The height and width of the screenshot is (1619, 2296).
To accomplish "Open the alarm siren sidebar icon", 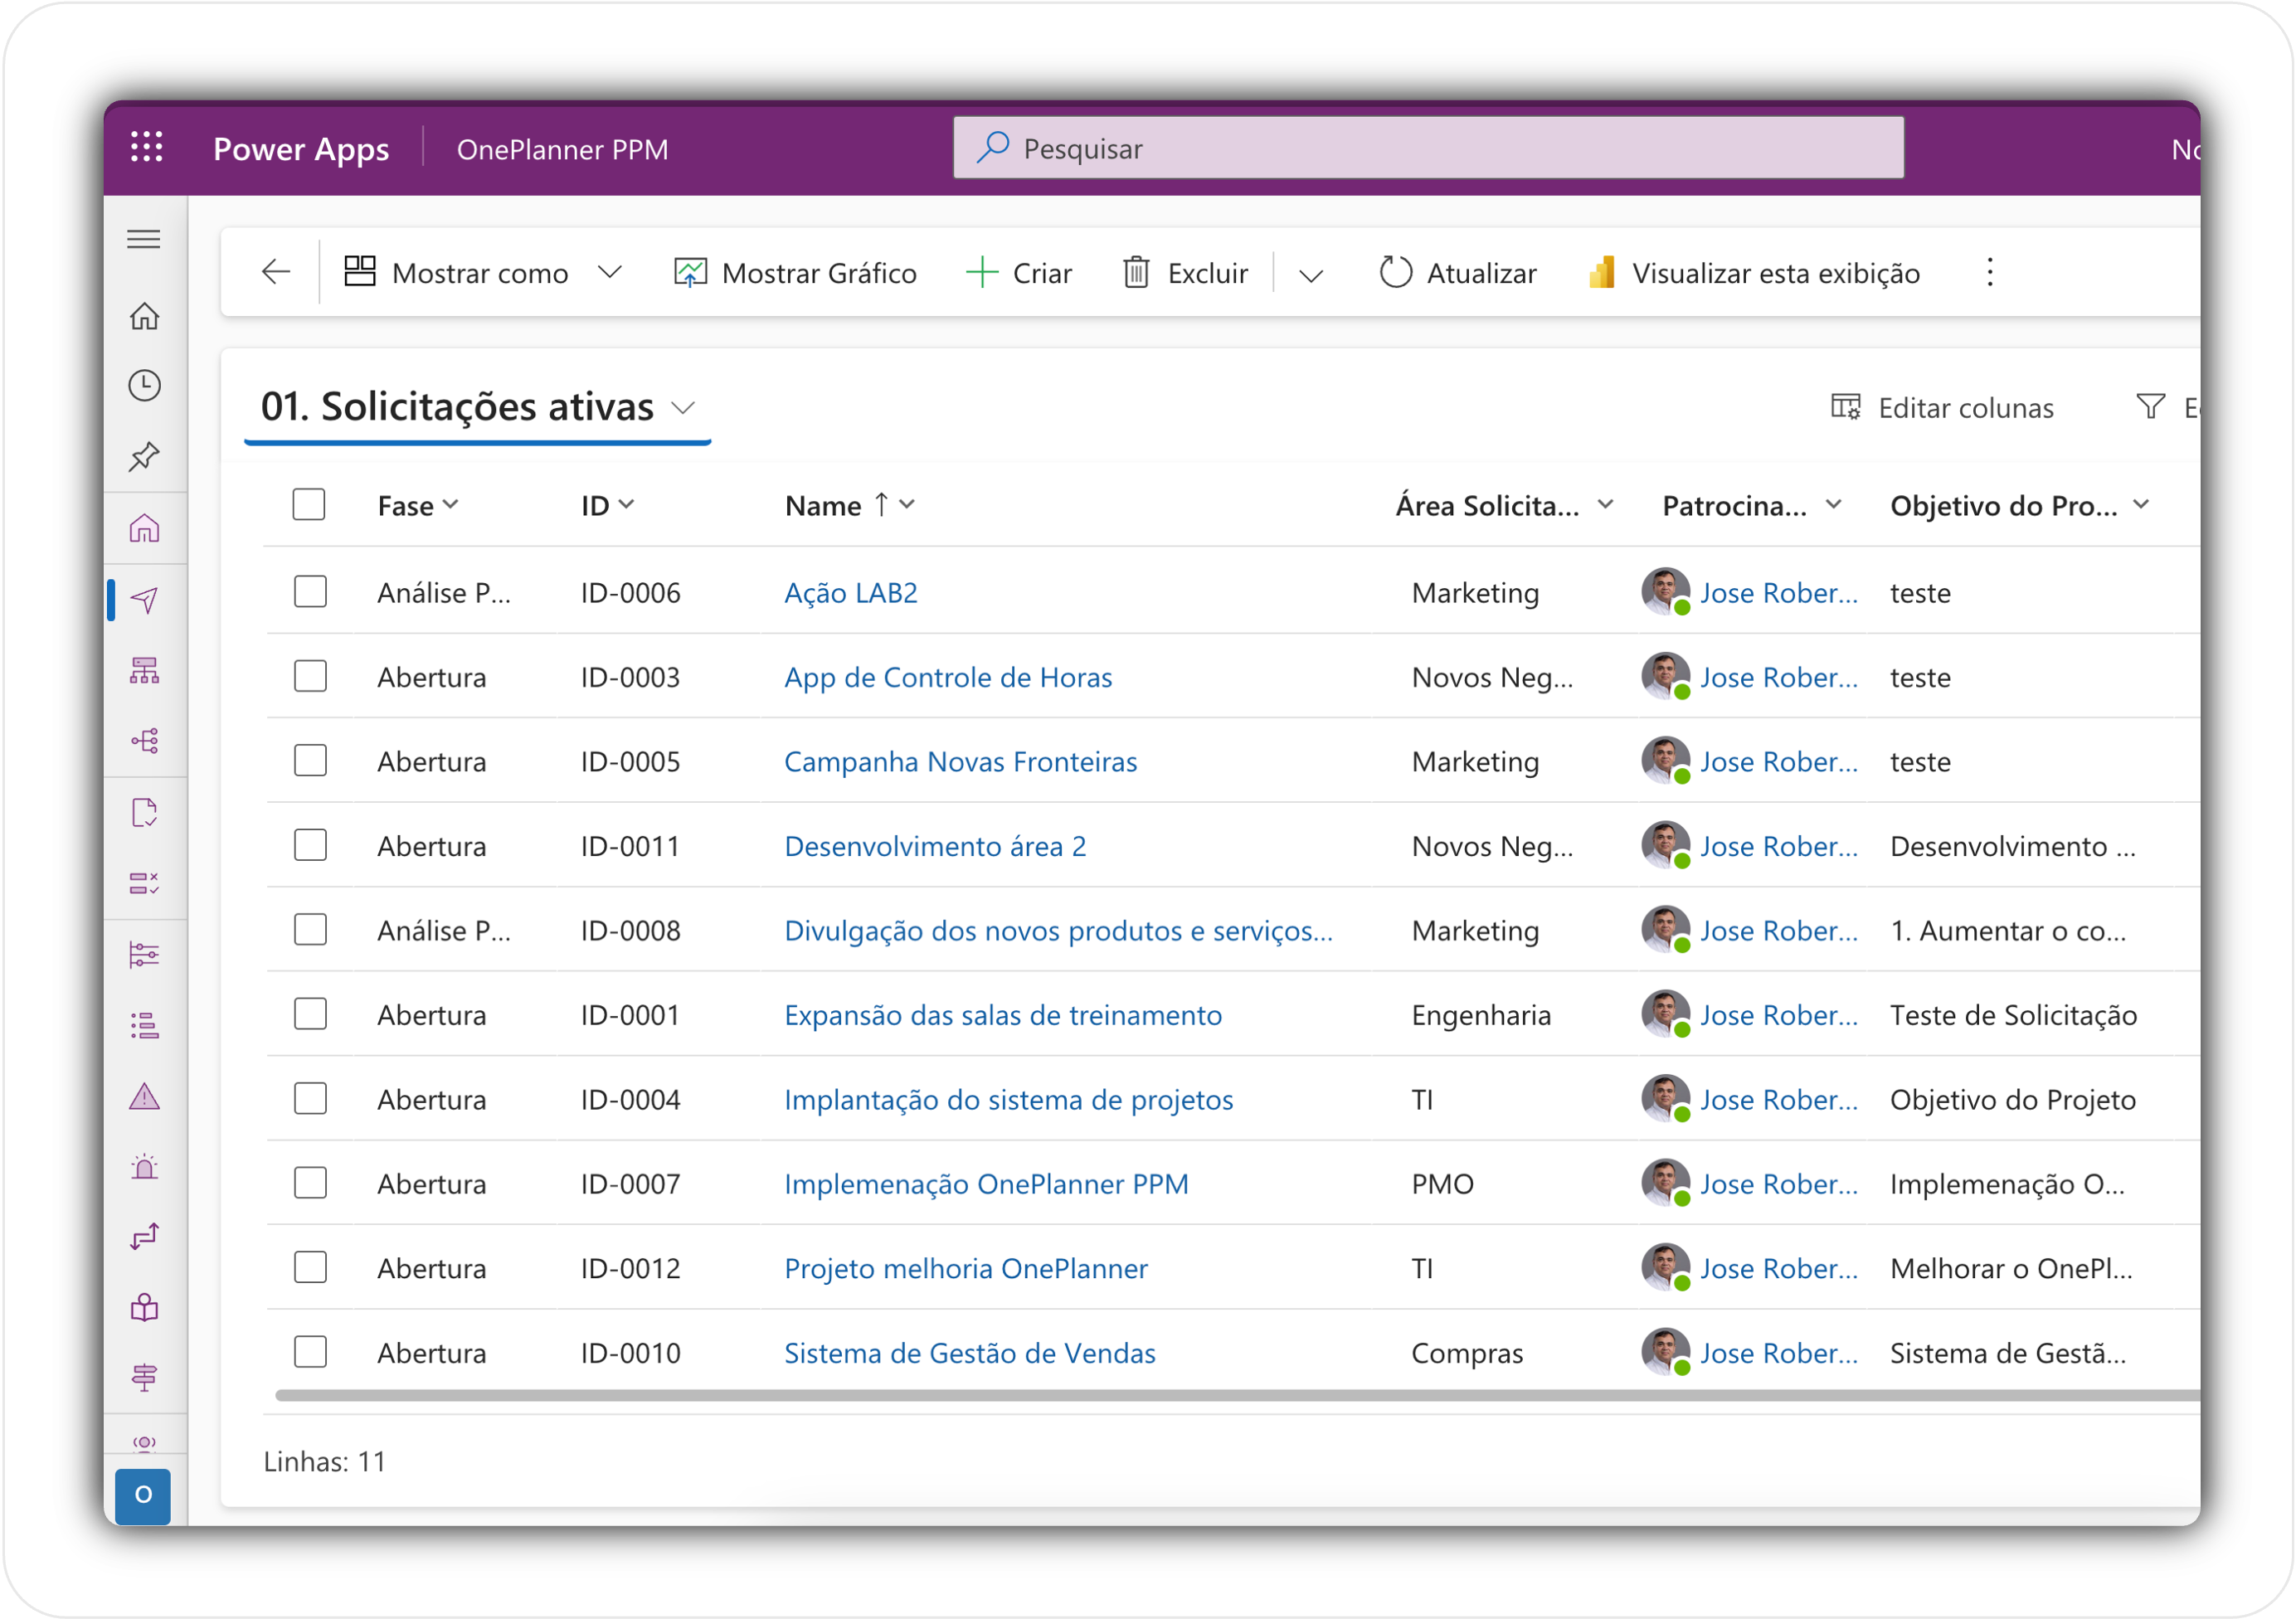I will point(144,1167).
